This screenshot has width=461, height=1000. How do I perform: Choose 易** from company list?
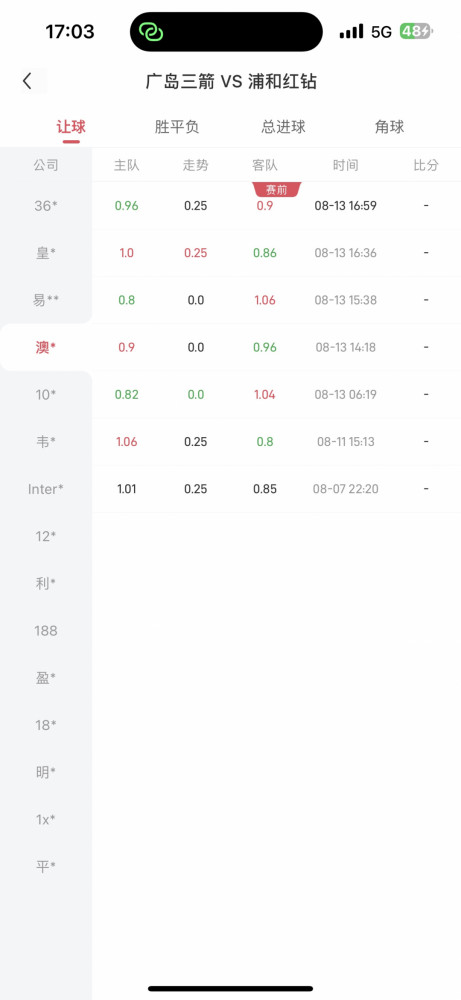(46, 300)
